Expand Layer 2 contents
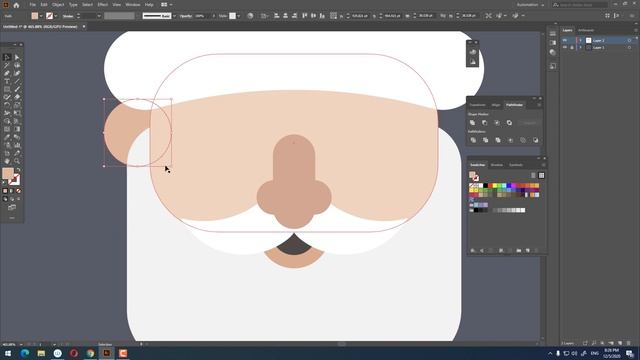Viewport: 640px width, 360px height. pyautogui.click(x=580, y=40)
